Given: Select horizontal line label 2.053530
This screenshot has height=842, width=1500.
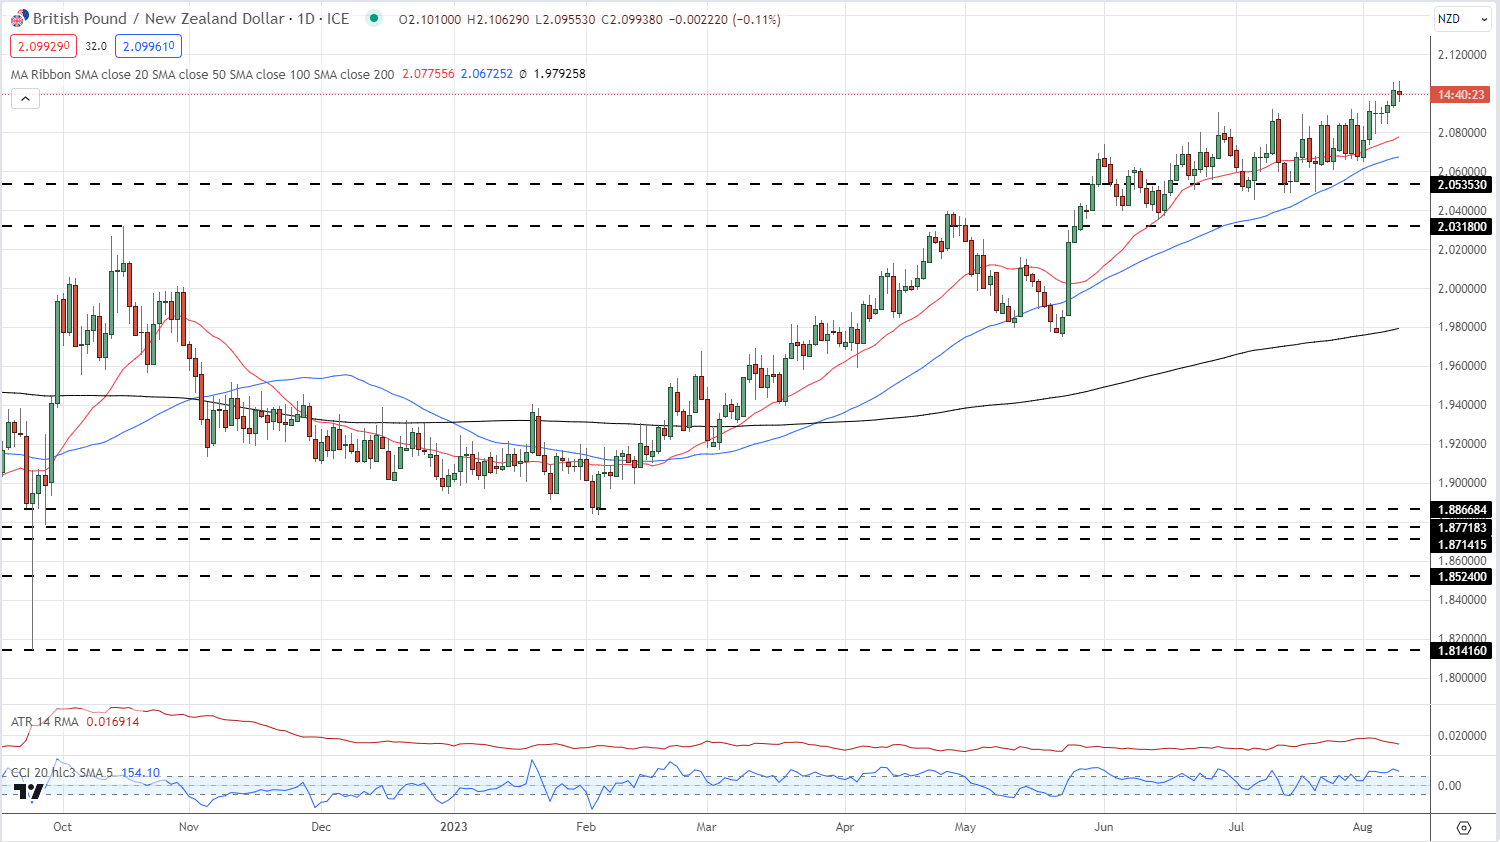Looking at the screenshot, I should click(1462, 185).
